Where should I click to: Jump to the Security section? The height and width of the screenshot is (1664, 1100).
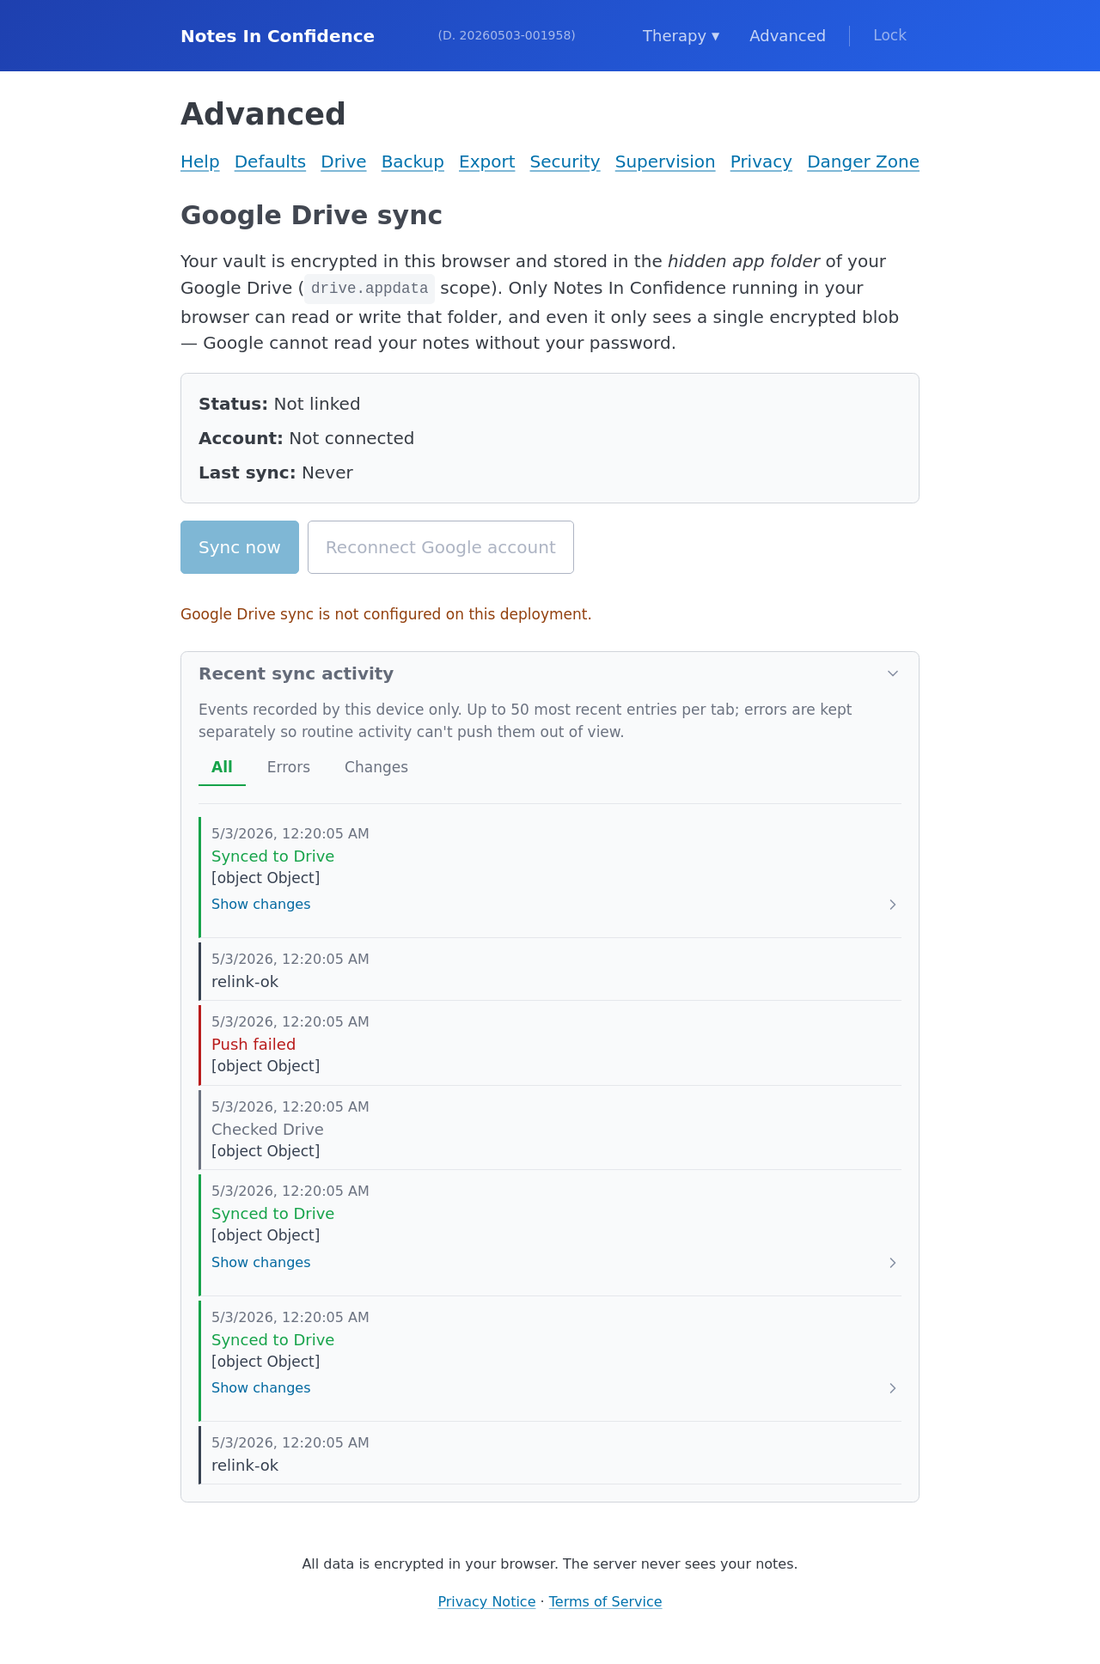(x=565, y=162)
